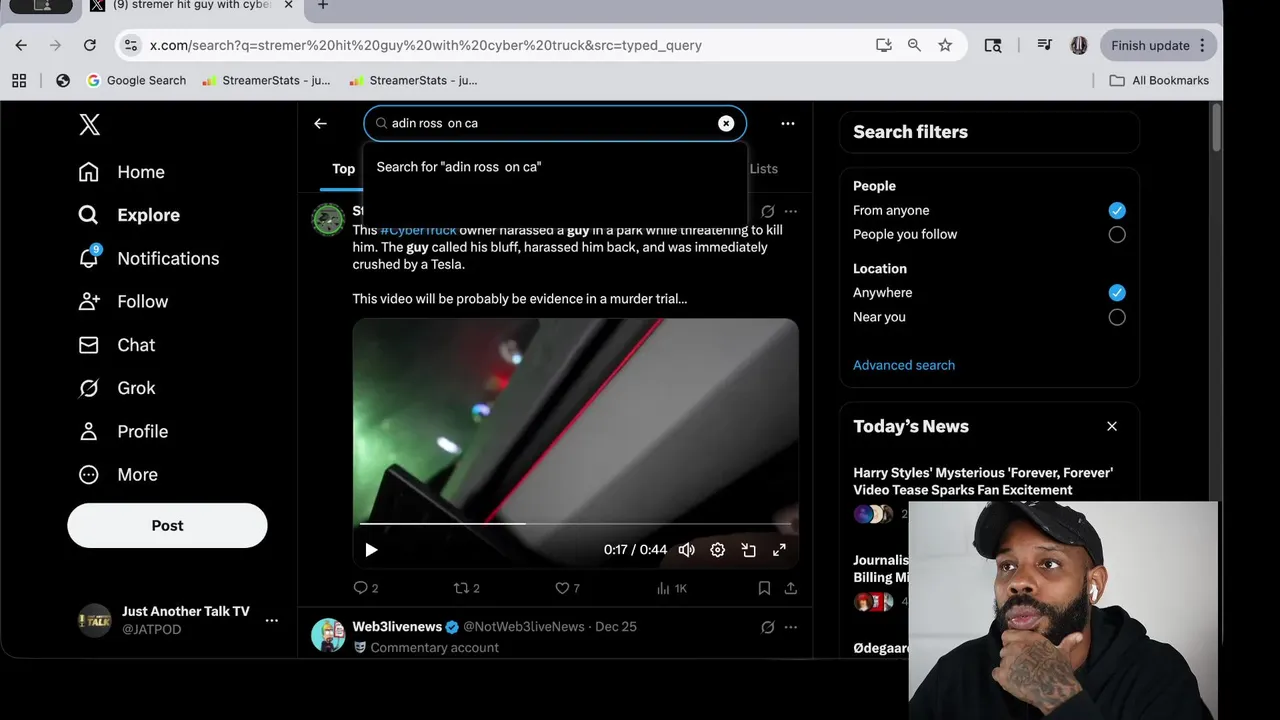Play the video in the post
The image size is (1280, 720).
(371, 549)
